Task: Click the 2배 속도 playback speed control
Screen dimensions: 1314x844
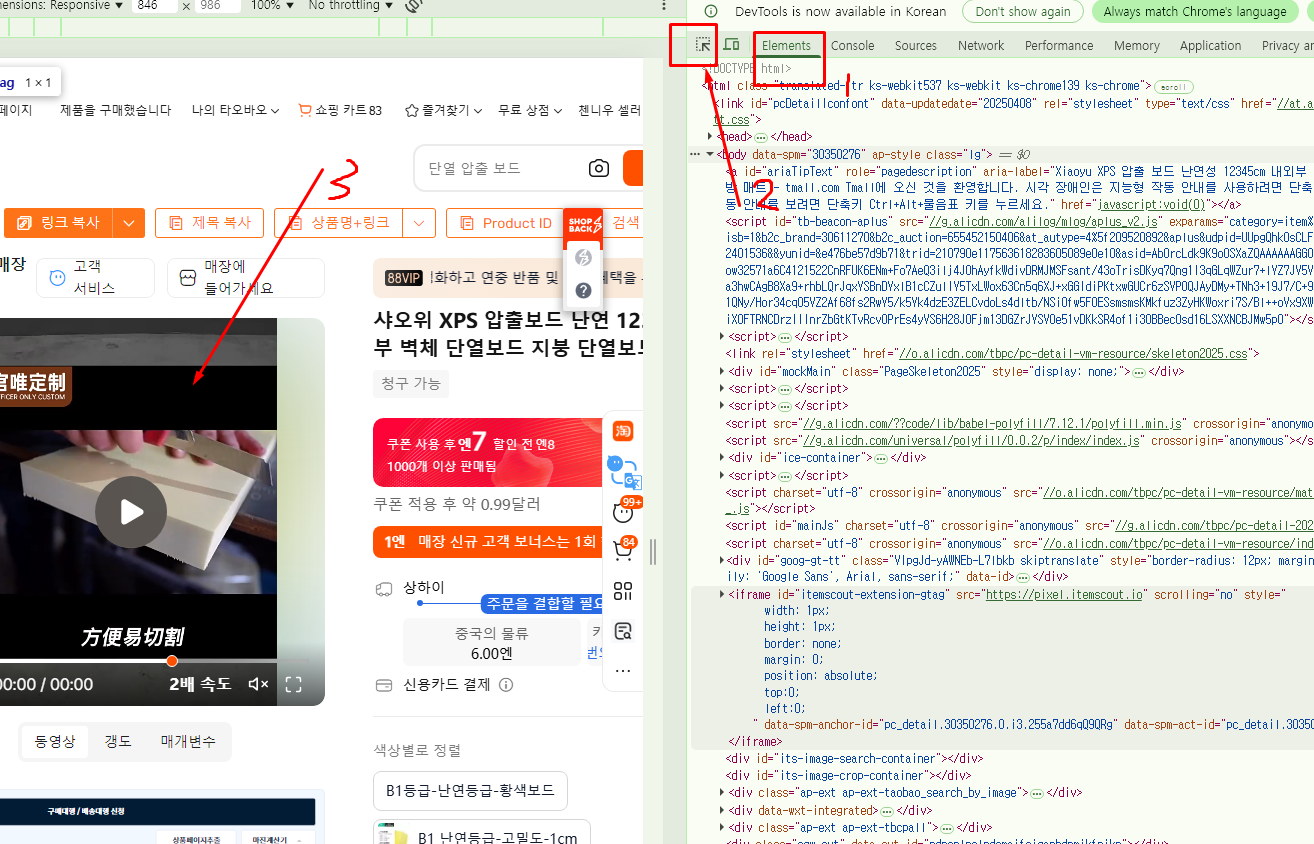Action: click(x=200, y=684)
